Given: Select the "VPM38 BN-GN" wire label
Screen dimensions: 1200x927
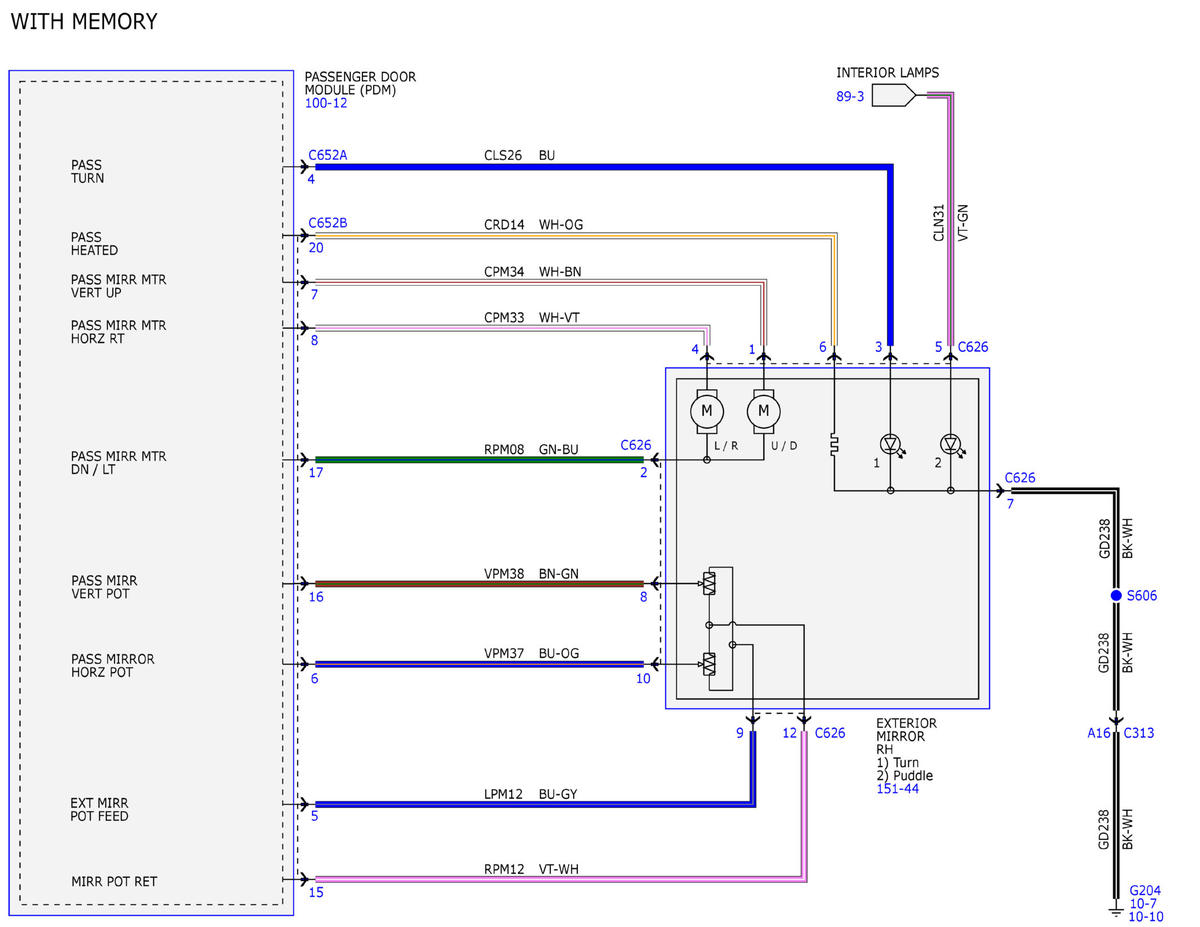Looking at the screenshot, I should coord(531,574).
